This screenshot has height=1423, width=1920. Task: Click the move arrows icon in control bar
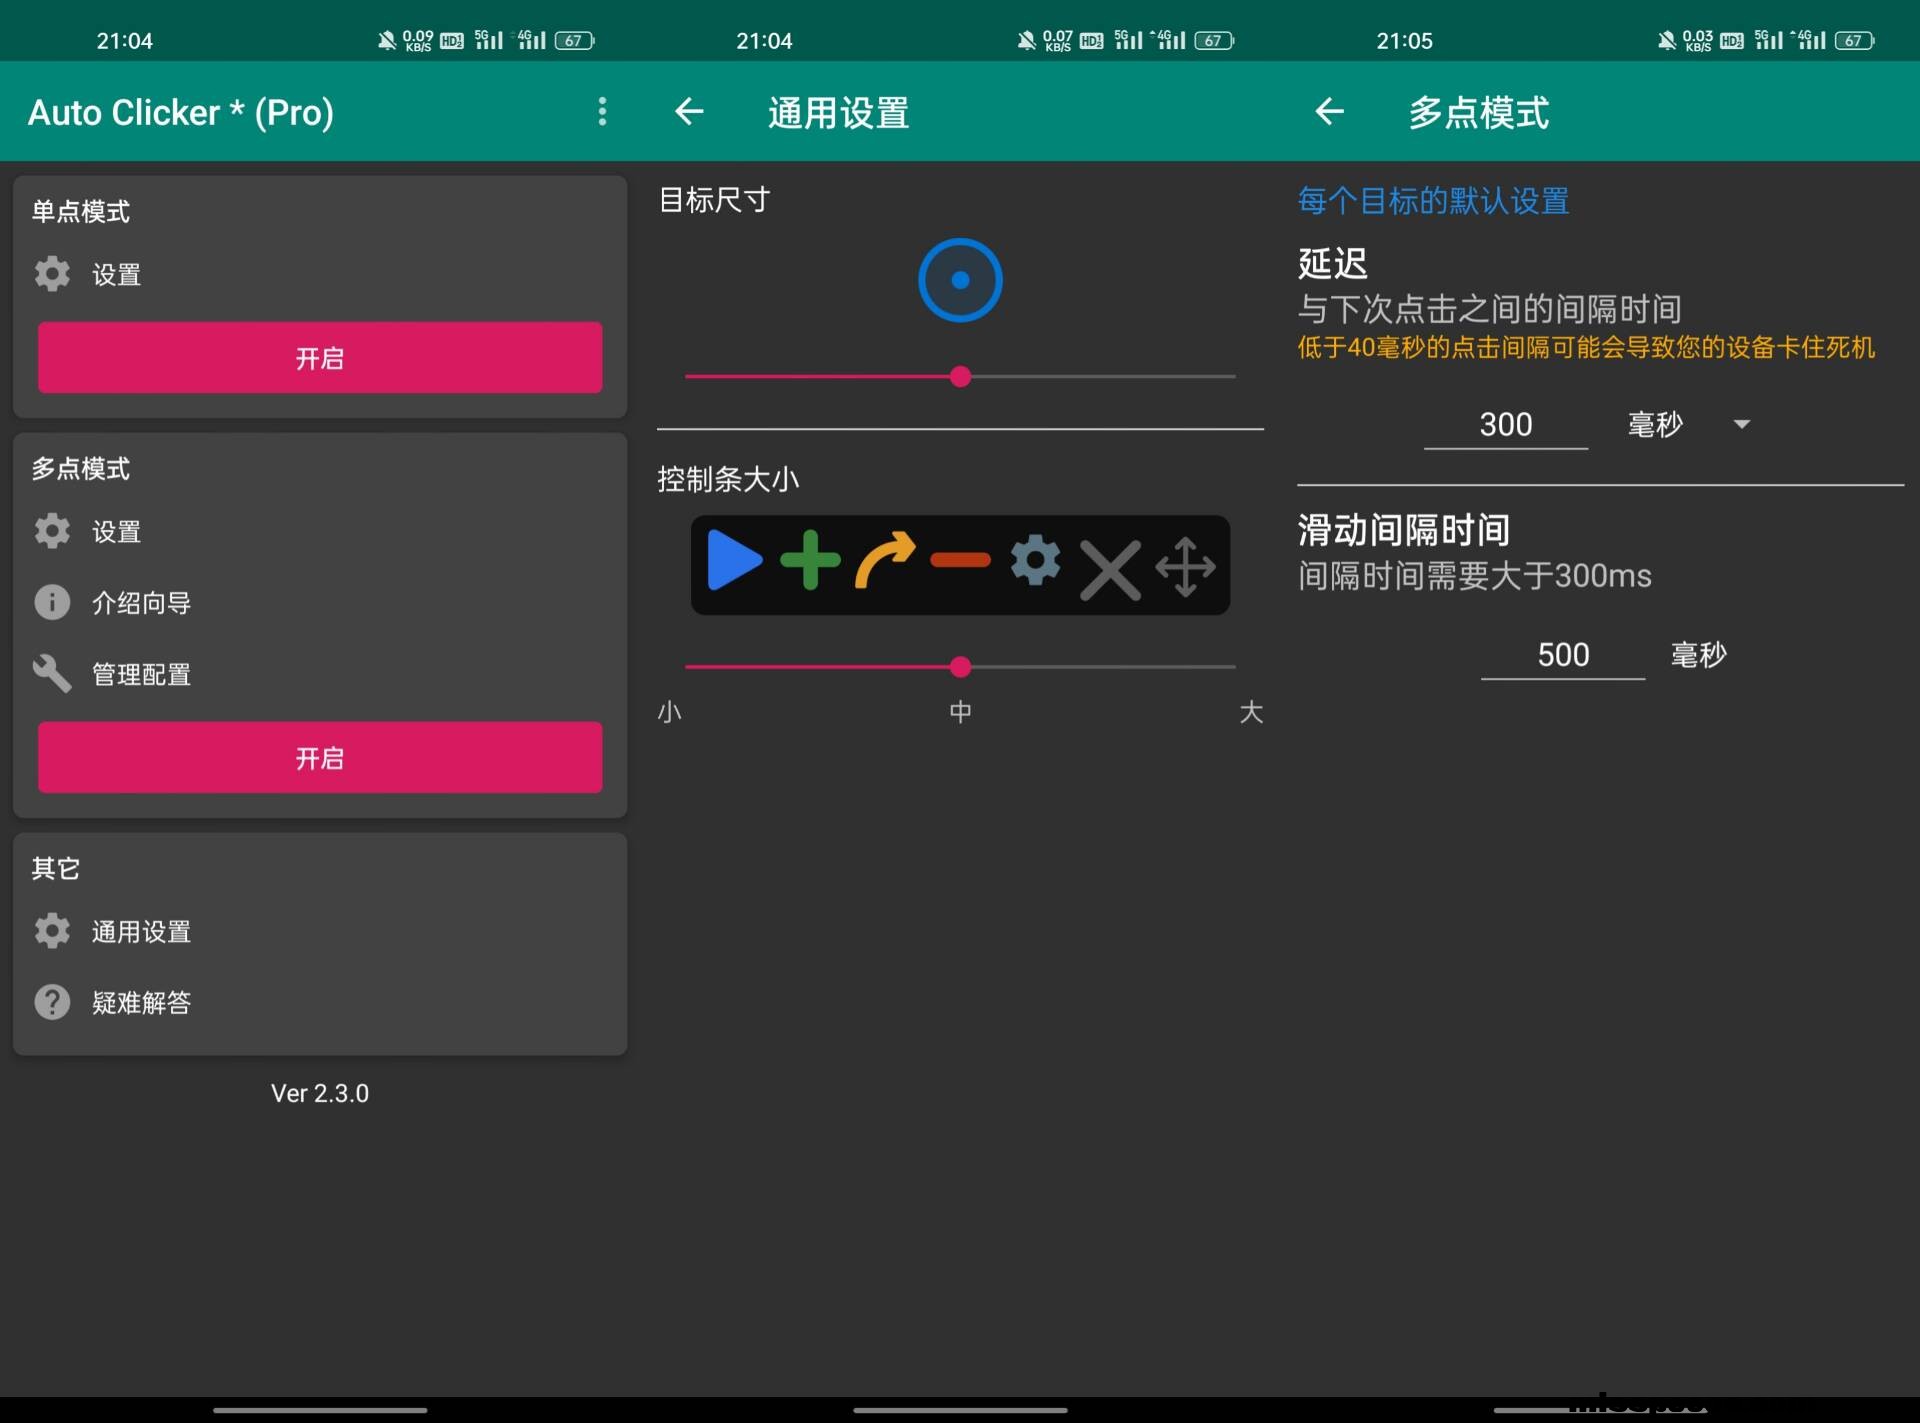[1185, 566]
